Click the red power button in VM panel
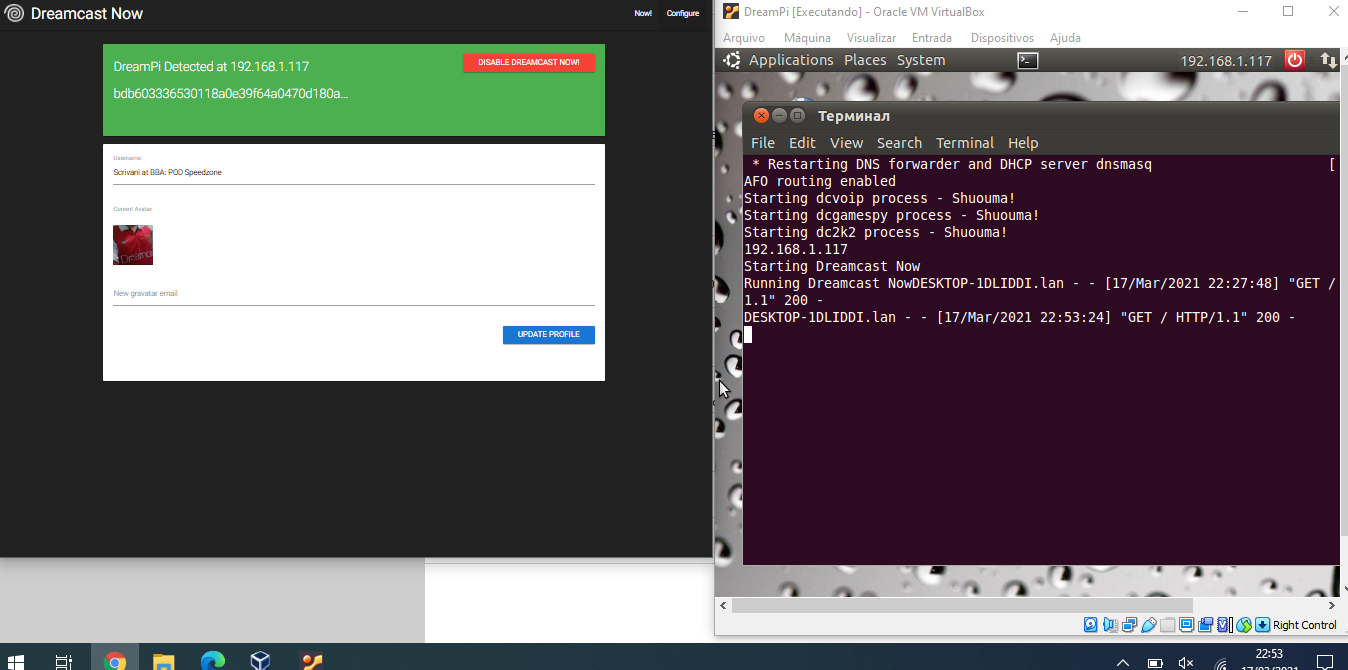1348x670 pixels. 1295,60
